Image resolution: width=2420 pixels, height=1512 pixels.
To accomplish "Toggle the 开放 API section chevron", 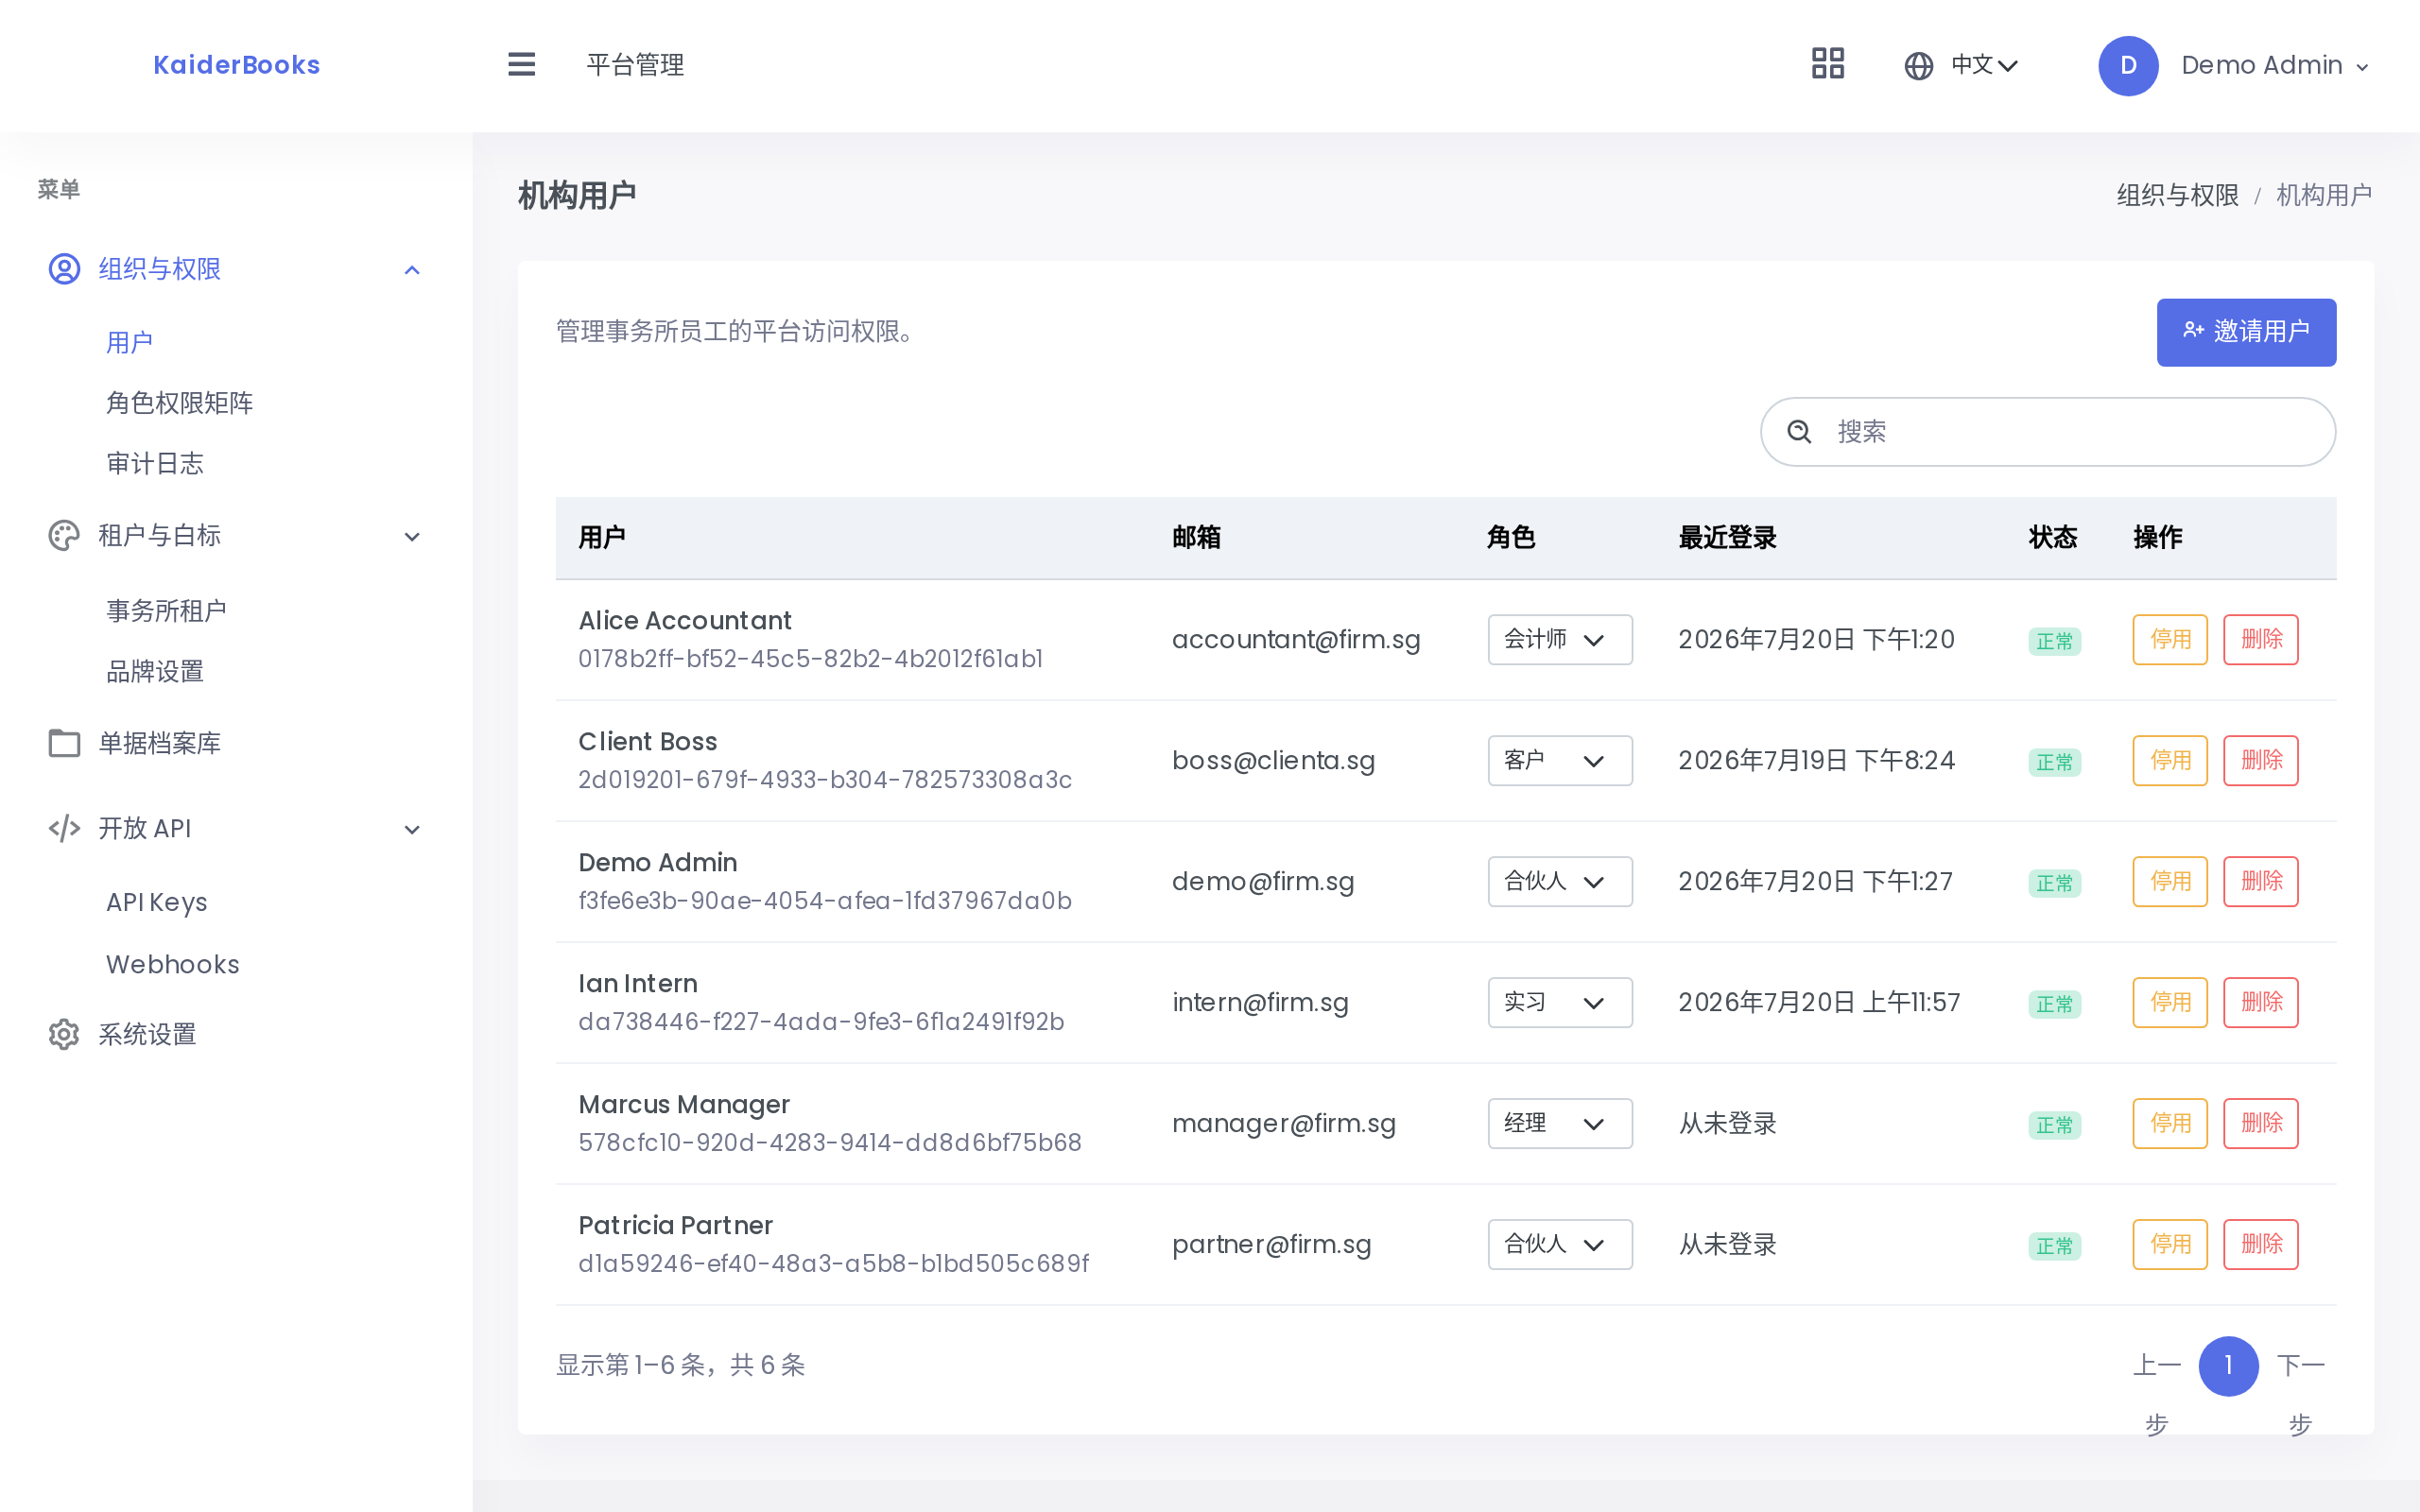I will (x=412, y=829).
